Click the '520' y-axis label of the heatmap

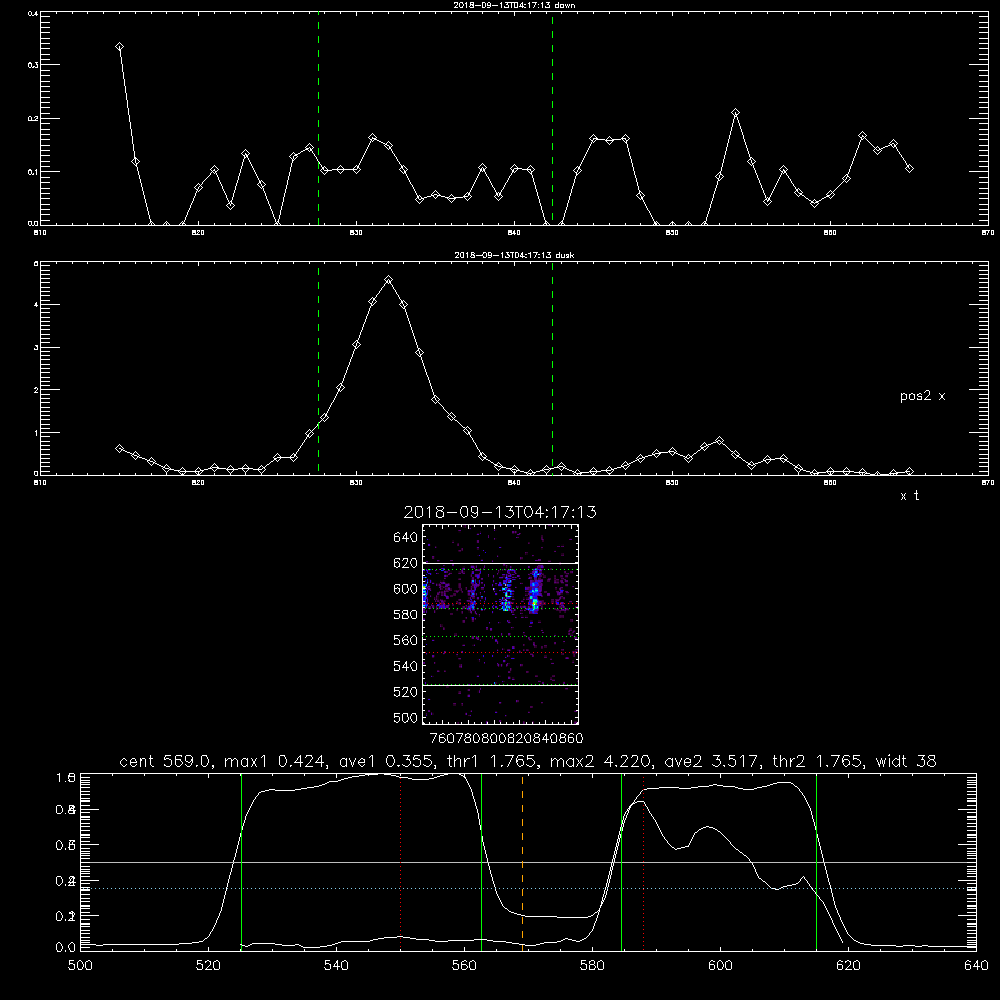[x=405, y=692]
